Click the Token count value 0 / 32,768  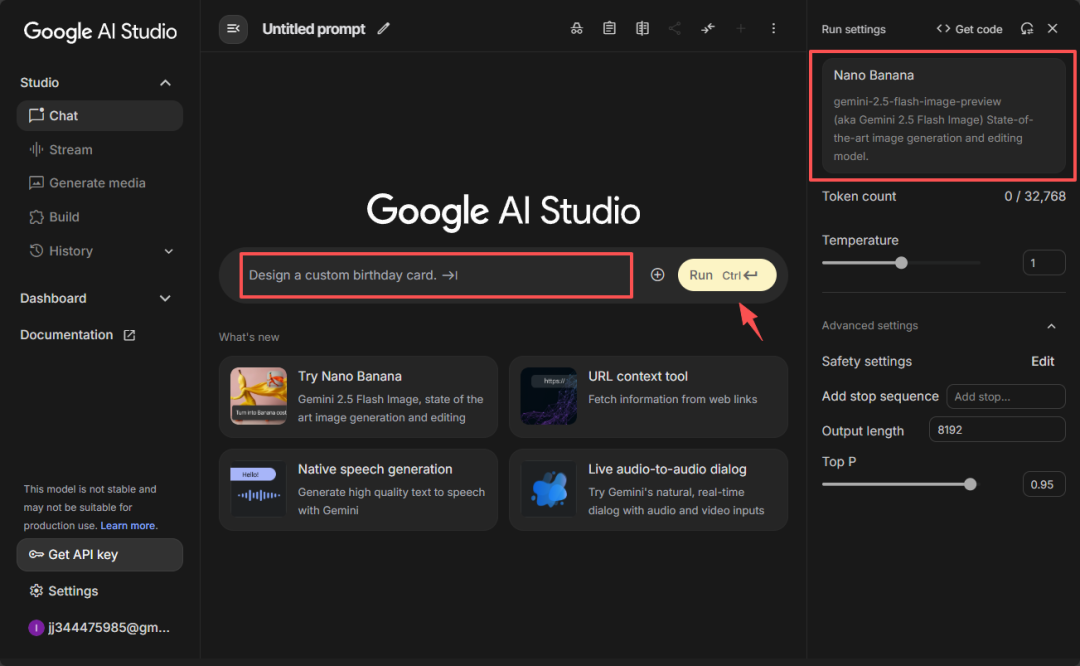tap(1035, 196)
